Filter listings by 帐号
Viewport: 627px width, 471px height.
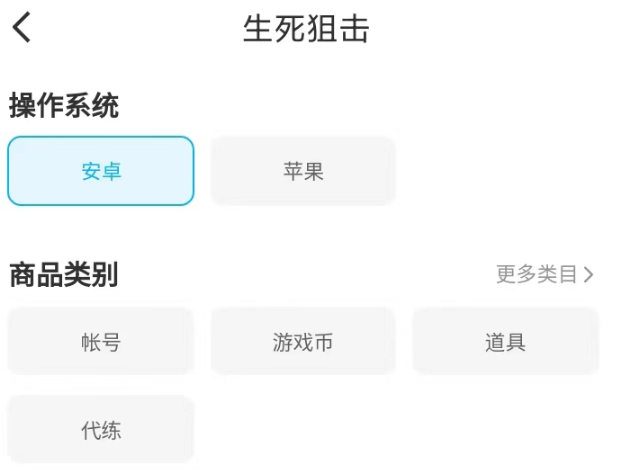101,342
